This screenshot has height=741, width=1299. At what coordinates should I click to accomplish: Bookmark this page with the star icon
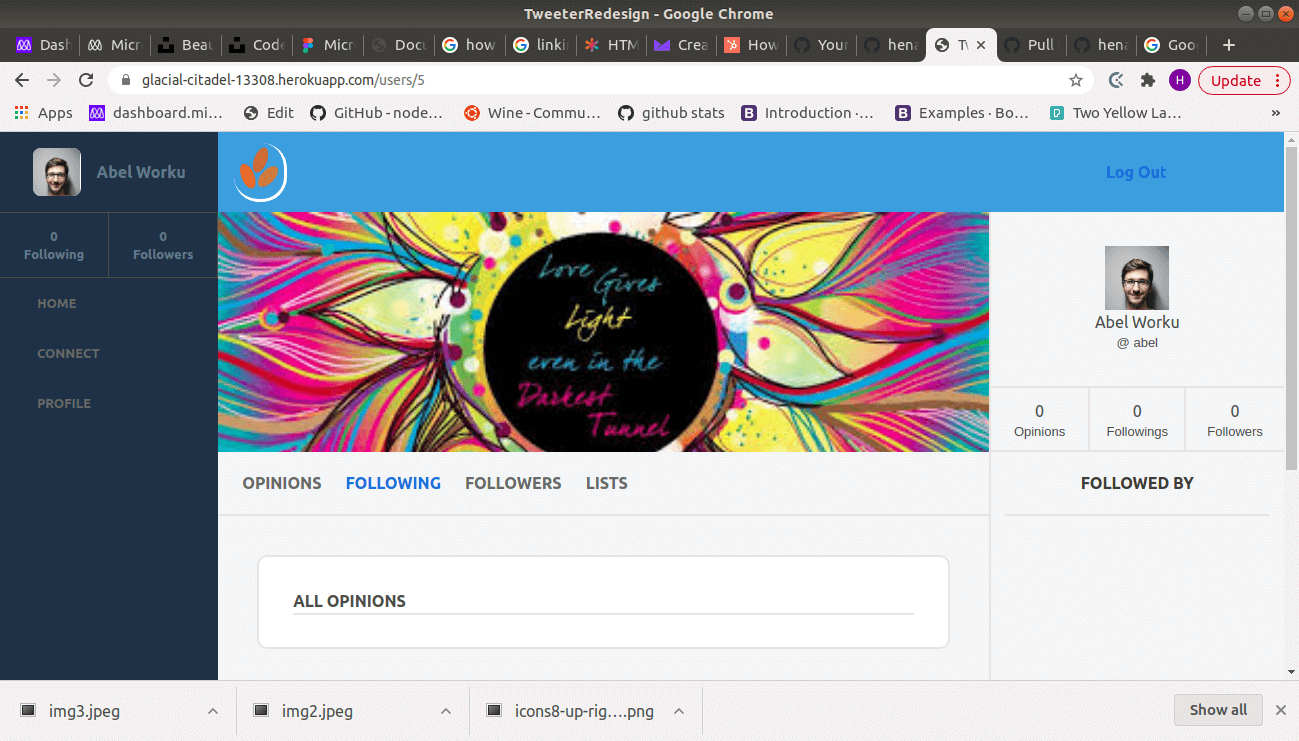tap(1076, 80)
